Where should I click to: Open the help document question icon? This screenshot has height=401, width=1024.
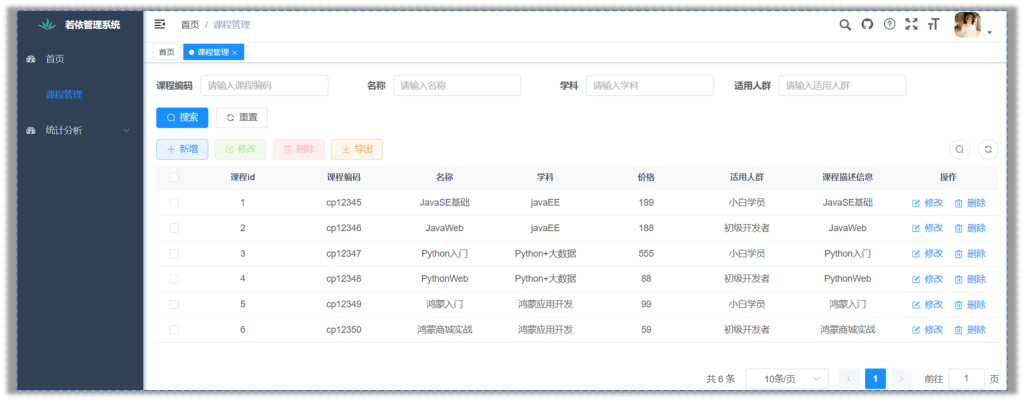pos(889,24)
